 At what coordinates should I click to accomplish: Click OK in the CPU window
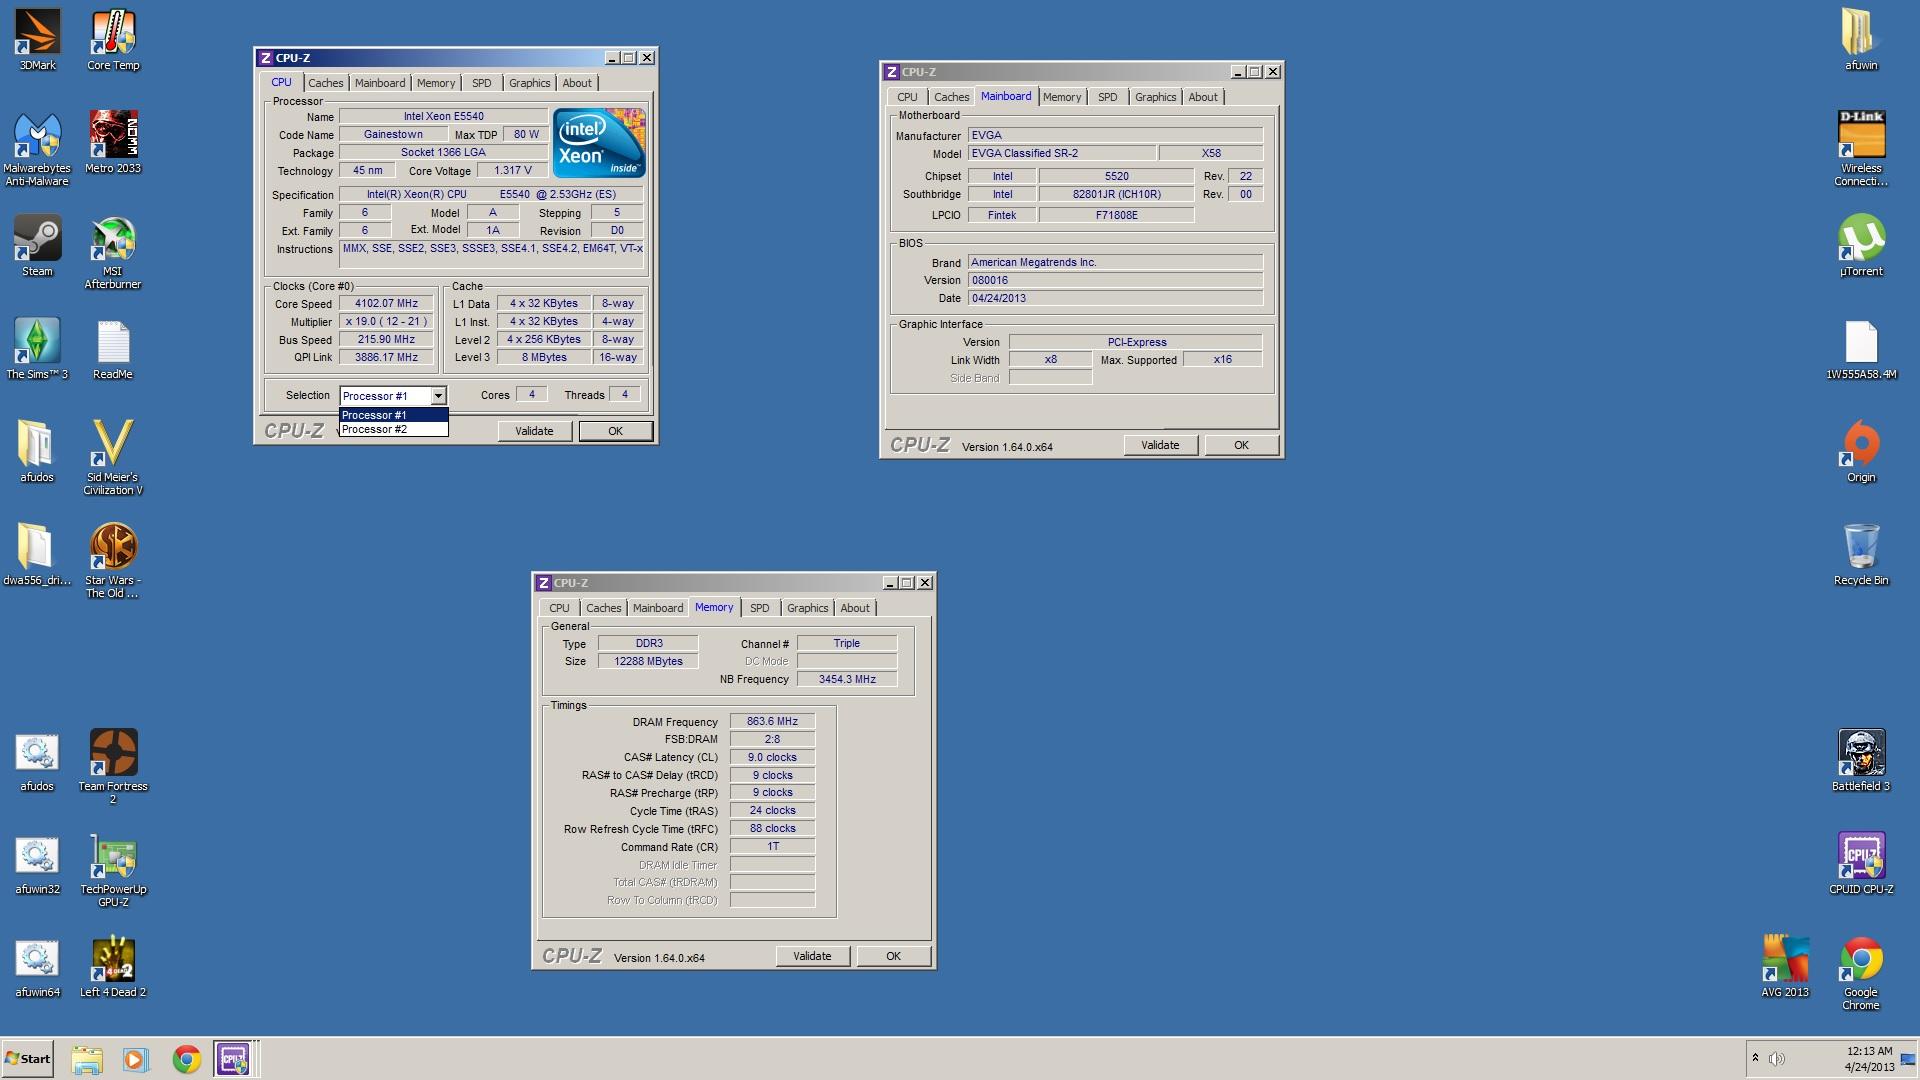615,431
